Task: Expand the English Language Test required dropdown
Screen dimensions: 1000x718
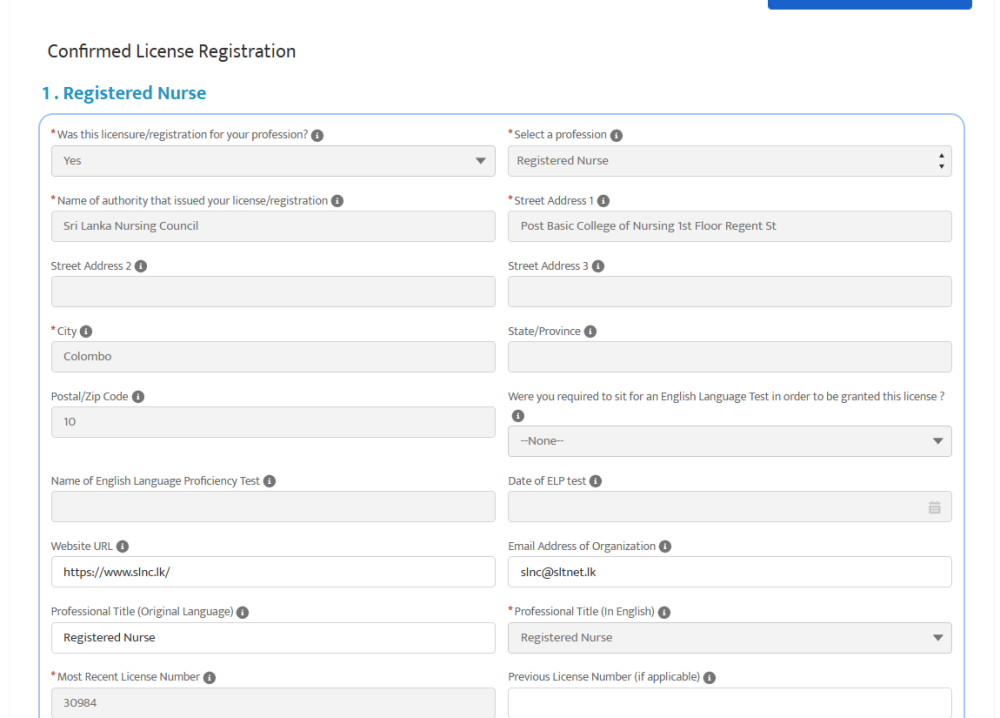Action: [729, 441]
